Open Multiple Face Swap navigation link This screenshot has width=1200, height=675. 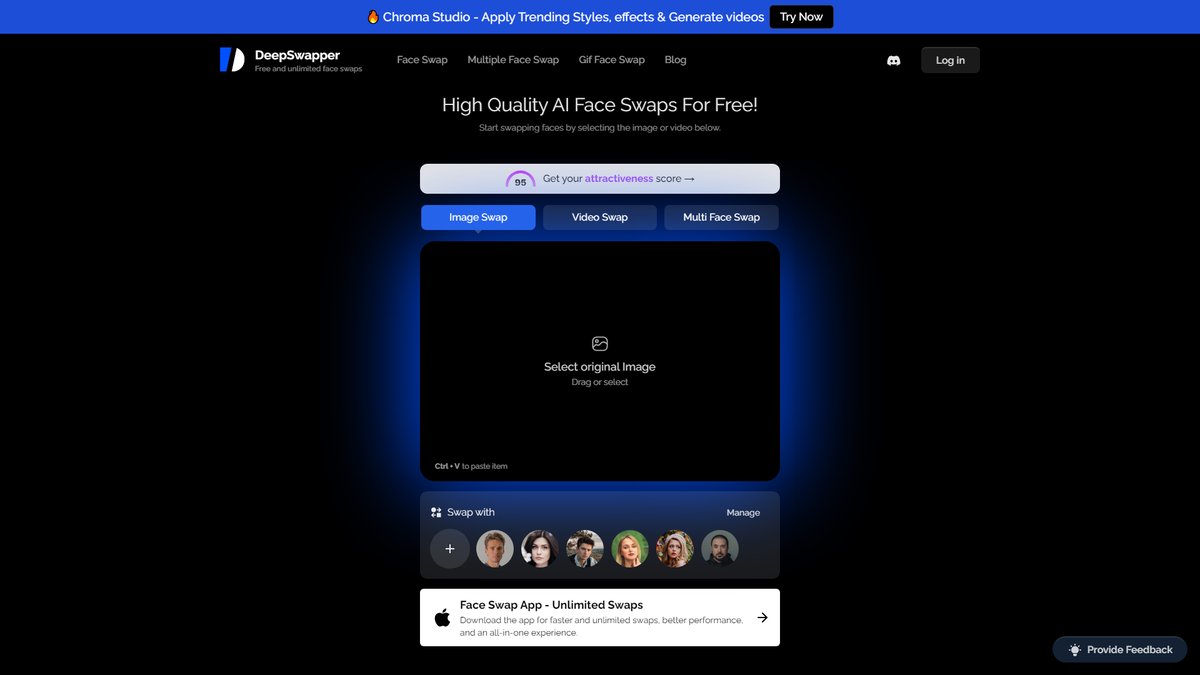513,60
